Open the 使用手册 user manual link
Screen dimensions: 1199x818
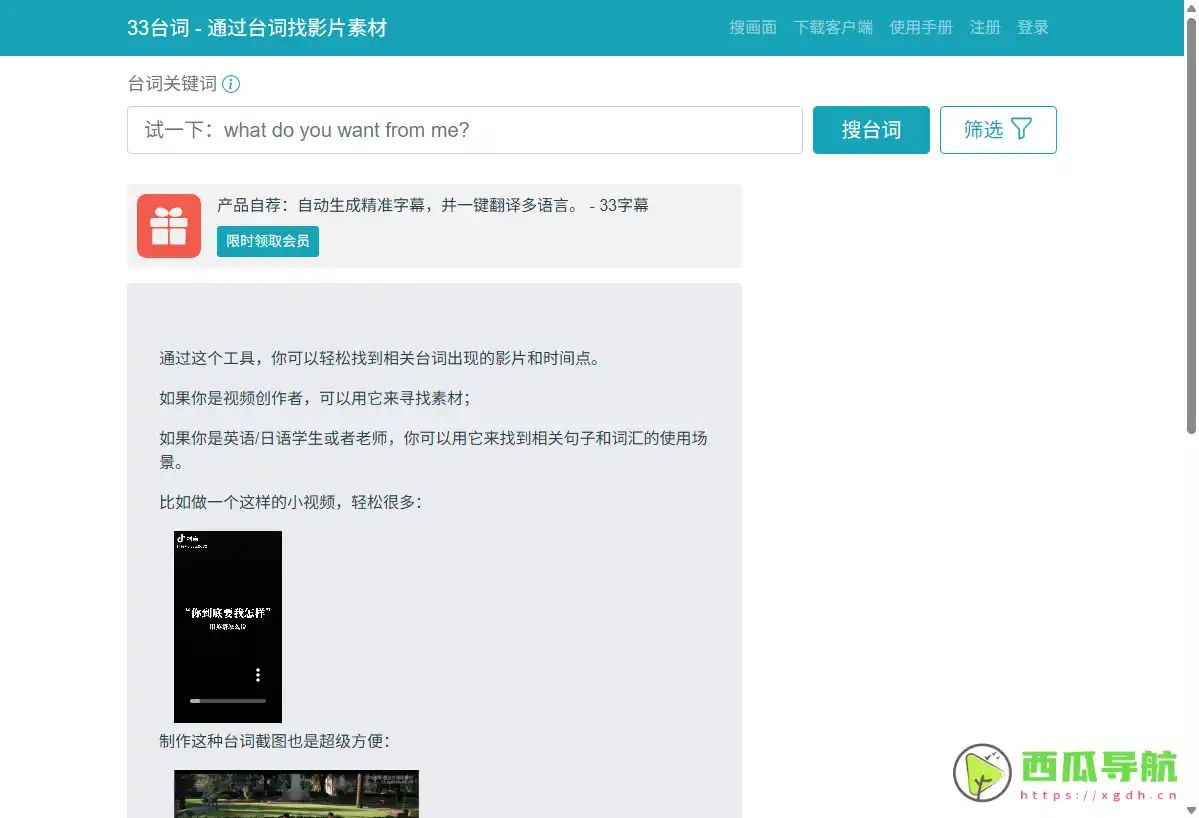[921, 27]
